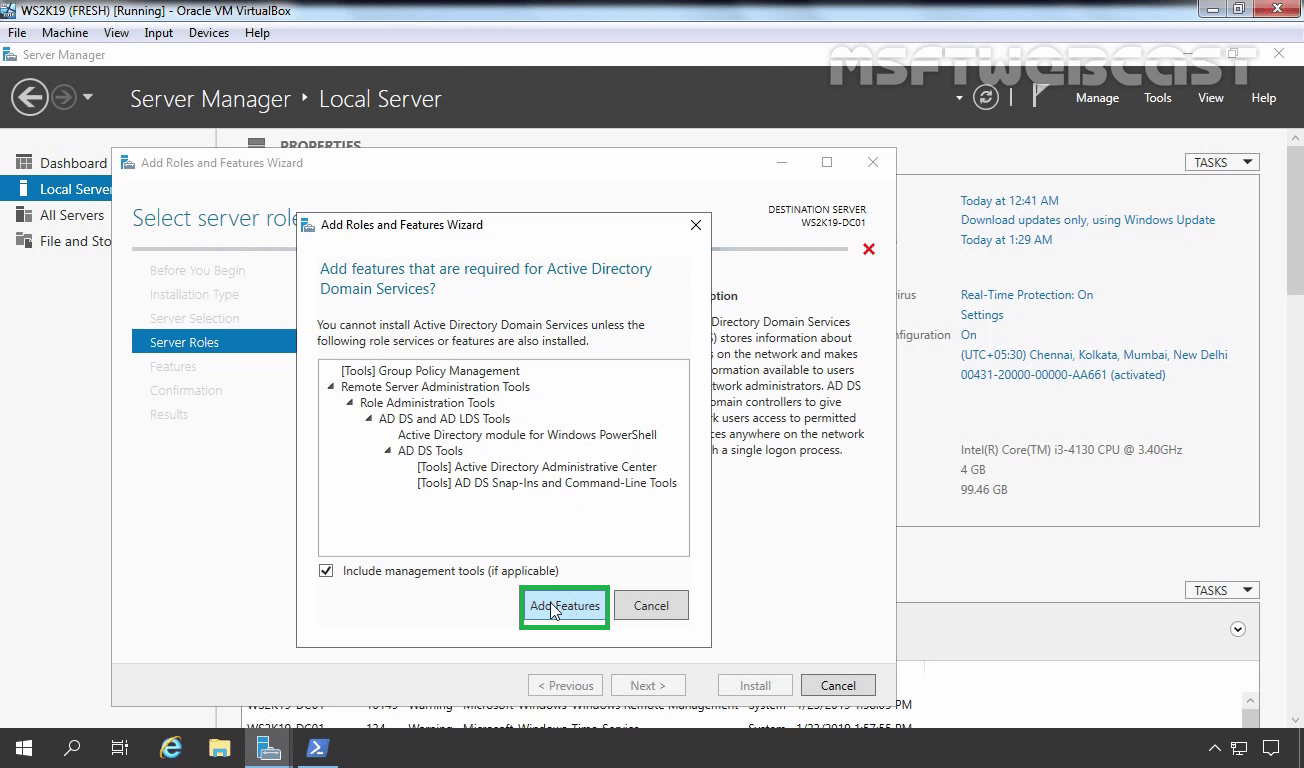Open the Tools menu

pyautogui.click(x=1158, y=98)
